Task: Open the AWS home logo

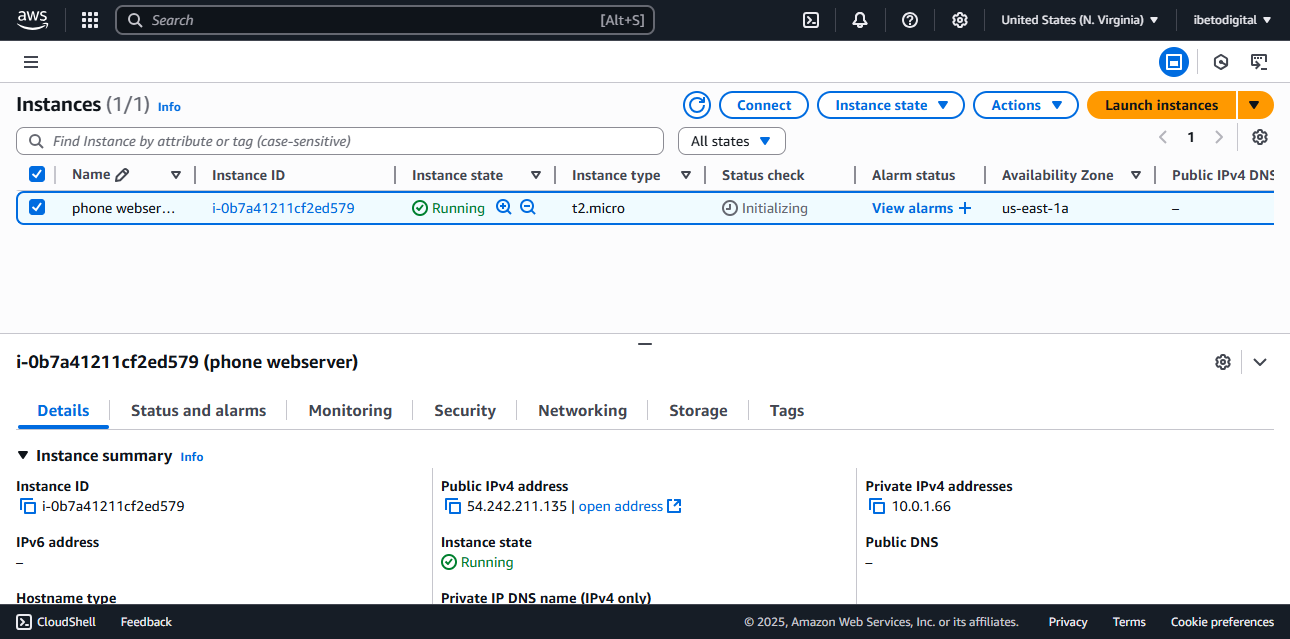Action: click(32, 20)
